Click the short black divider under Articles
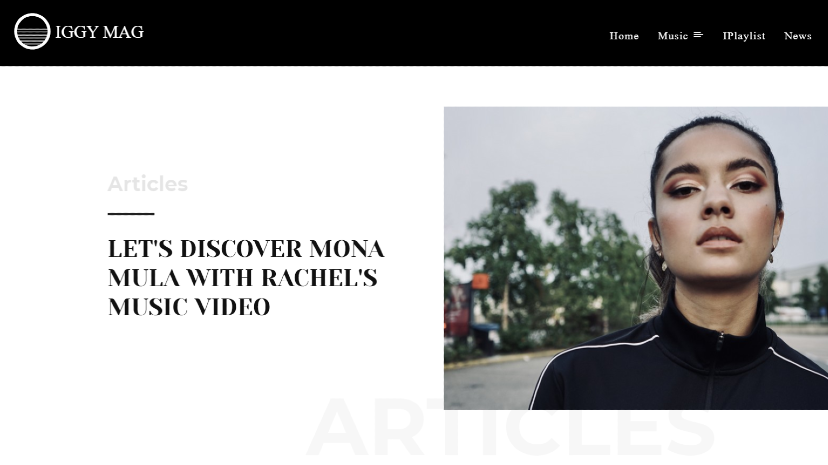 (131, 214)
